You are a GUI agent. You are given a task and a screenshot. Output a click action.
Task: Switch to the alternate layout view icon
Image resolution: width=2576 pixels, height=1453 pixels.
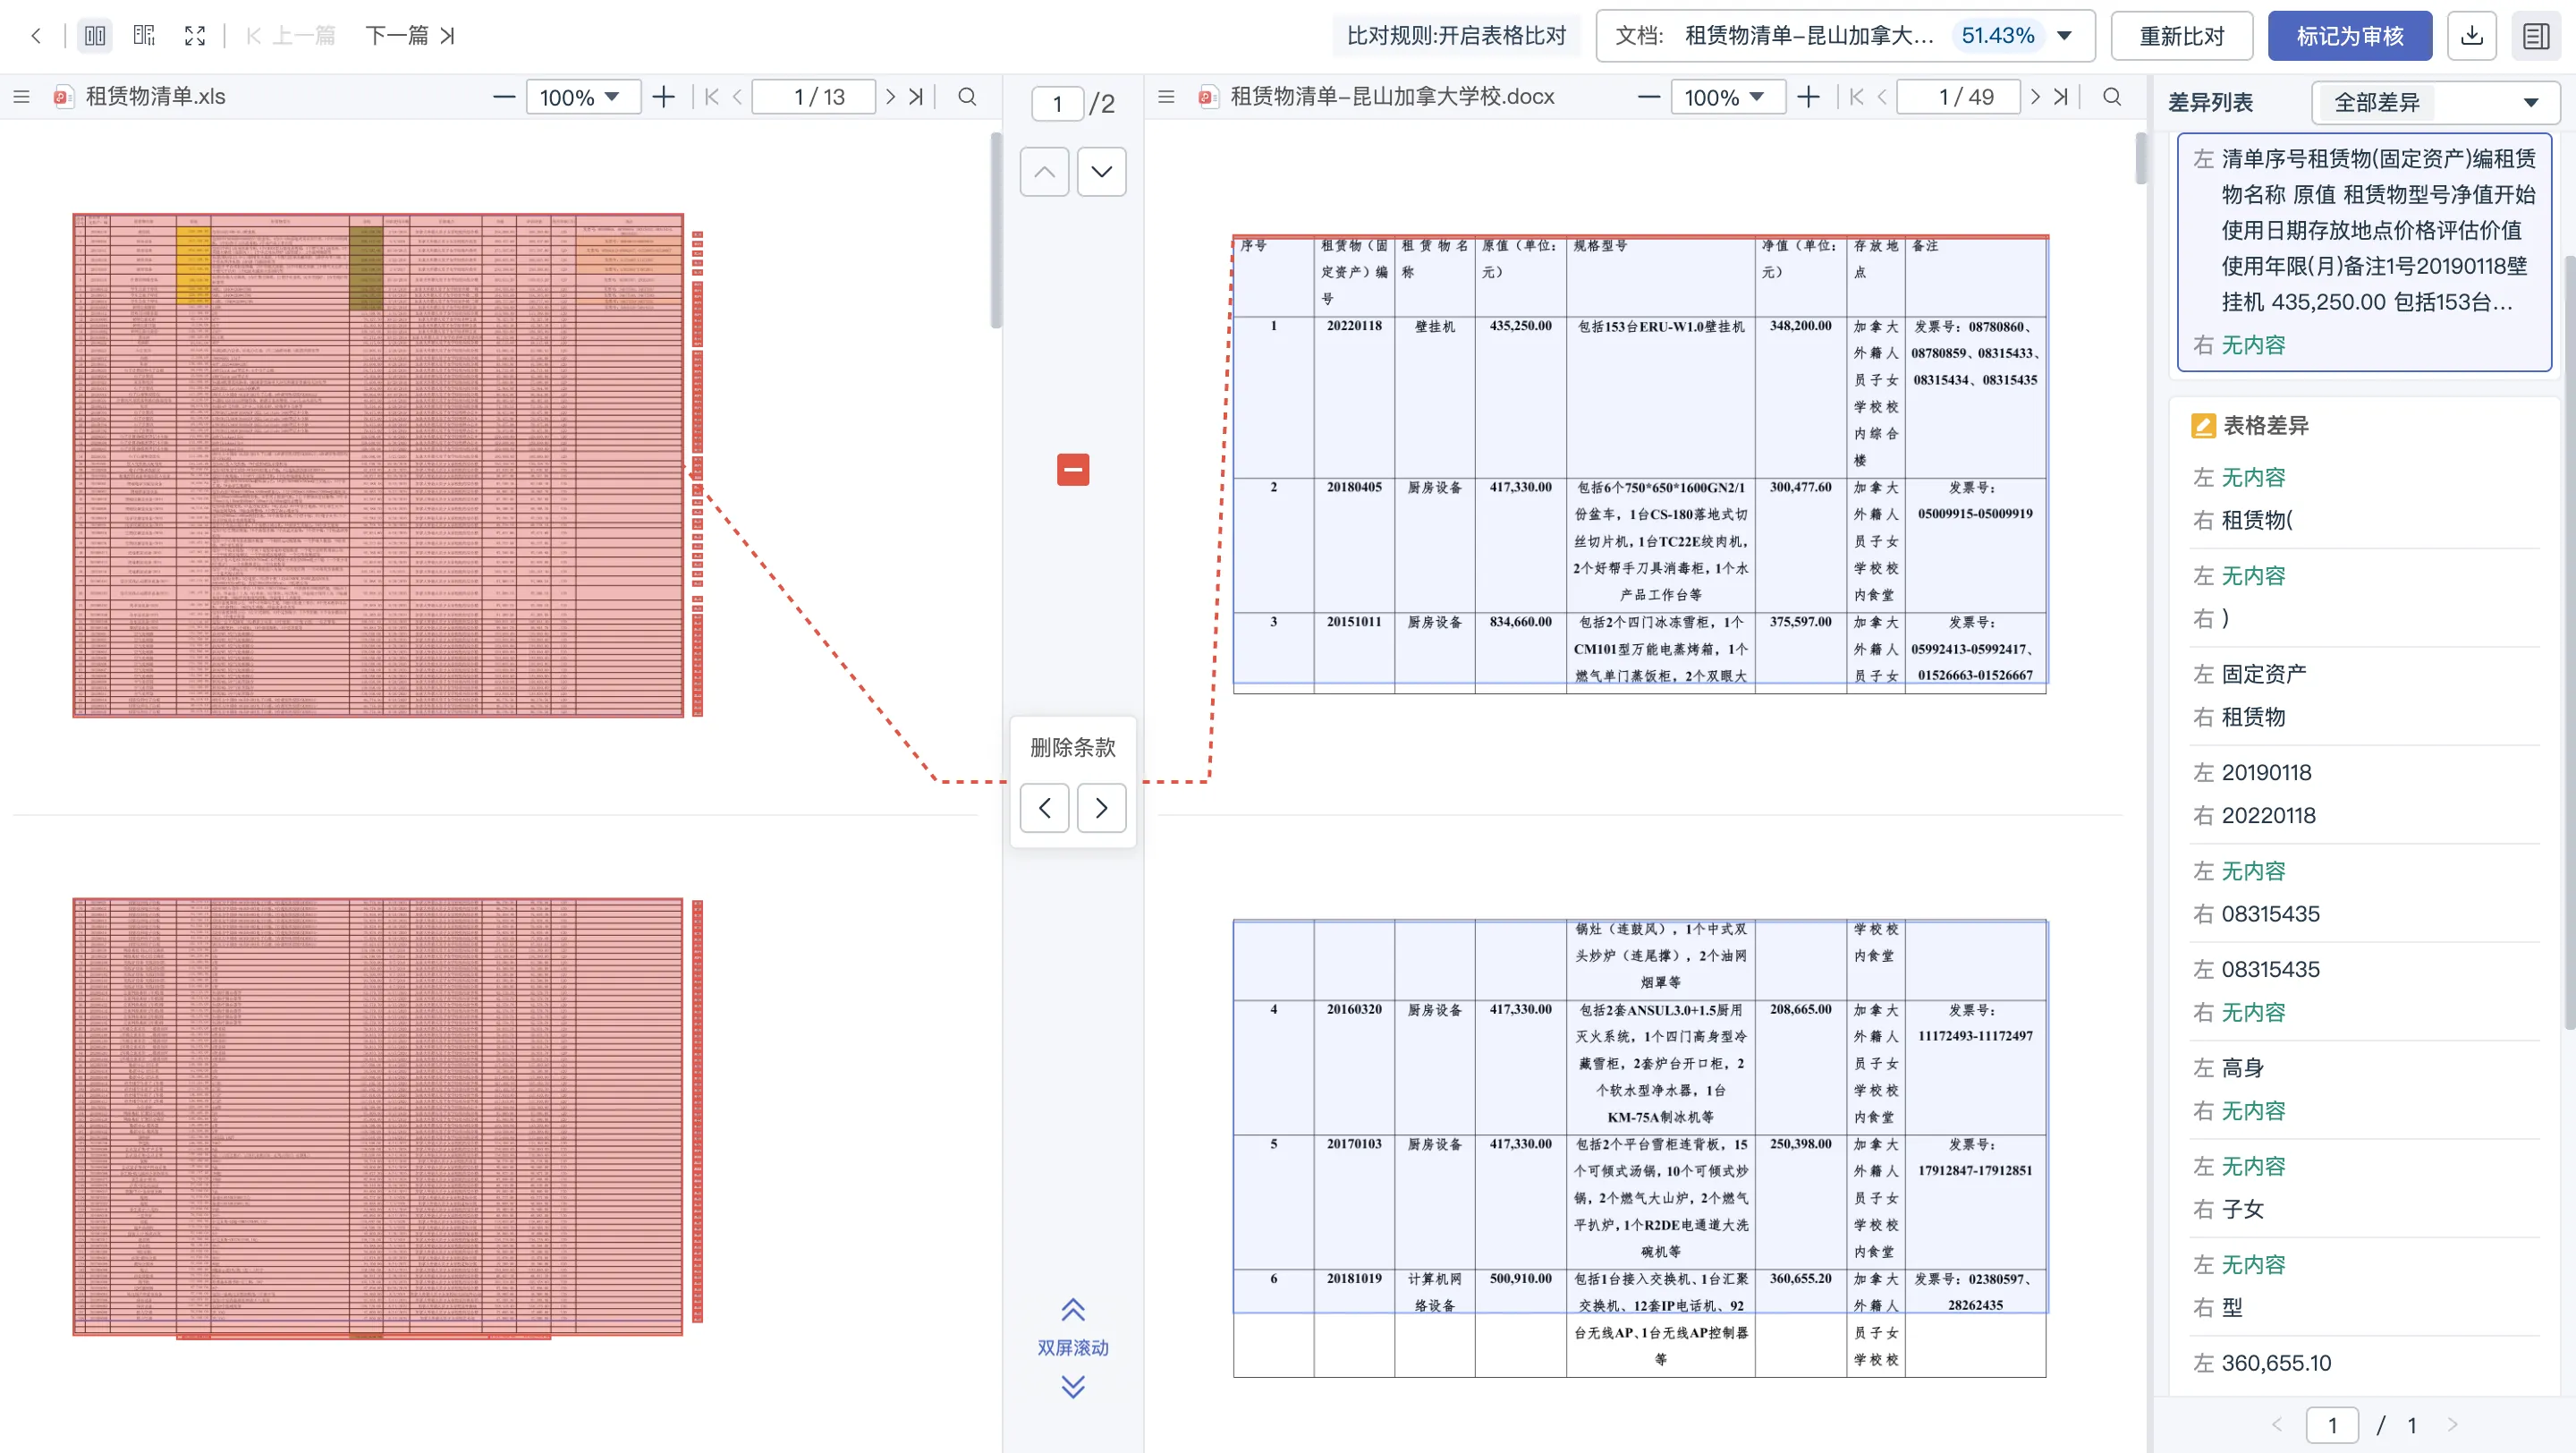(x=144, y=36)
